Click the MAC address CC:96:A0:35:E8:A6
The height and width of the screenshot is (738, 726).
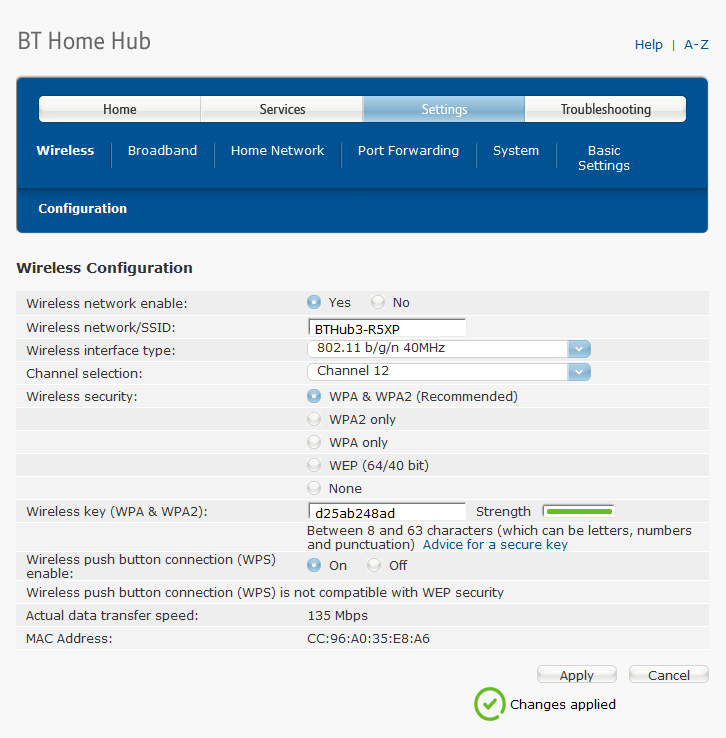[368, 638]
